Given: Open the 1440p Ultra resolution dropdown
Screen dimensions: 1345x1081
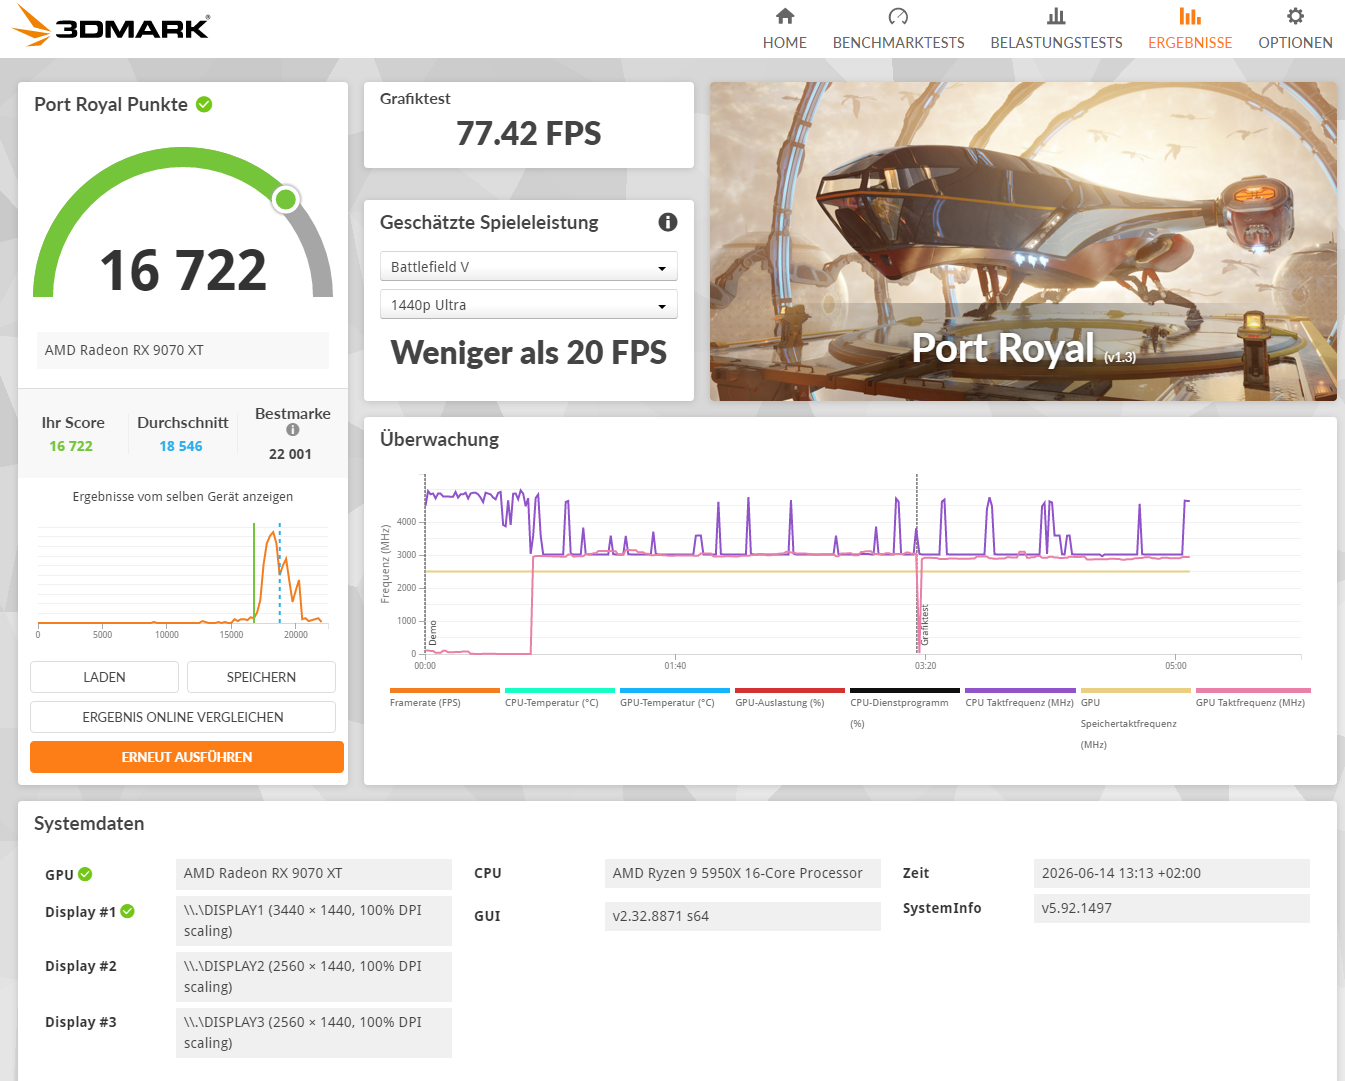Looking at the screenshot, I should click(x=529, y=305).
